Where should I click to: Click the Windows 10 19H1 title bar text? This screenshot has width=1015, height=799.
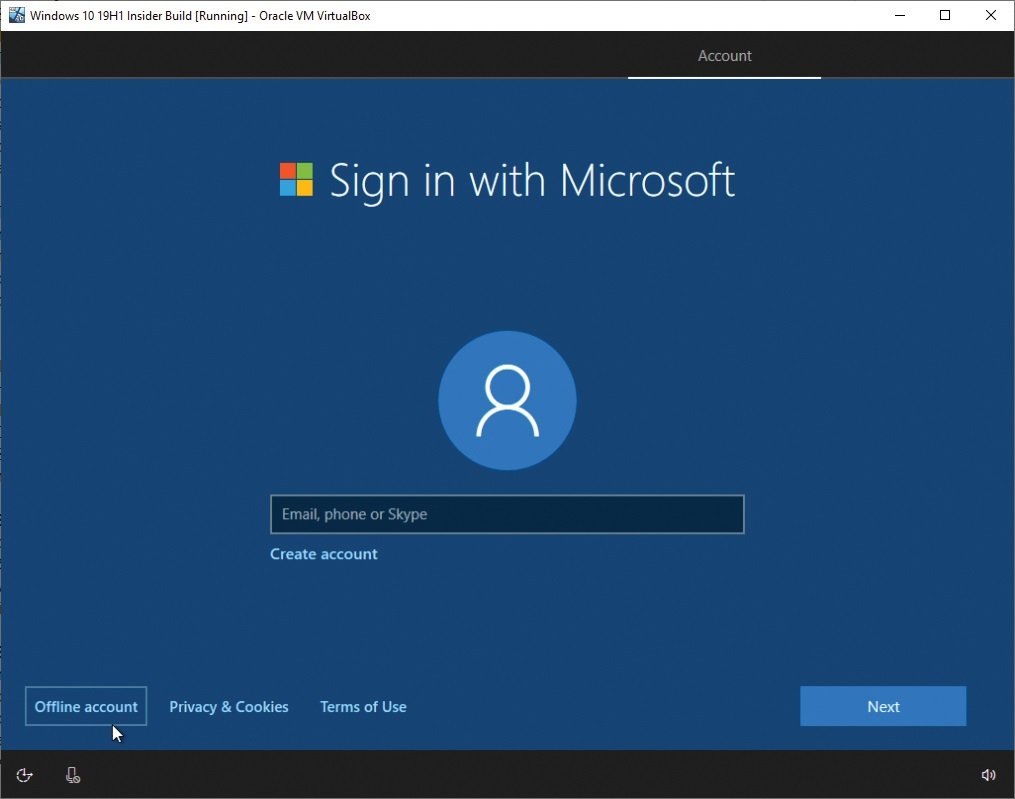(x=200, y=16)
